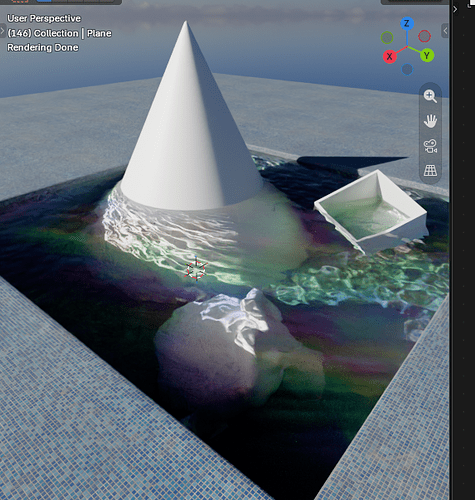Snap view to the red X axis
This screenshot has height=500, width=475.
(389, 56)
